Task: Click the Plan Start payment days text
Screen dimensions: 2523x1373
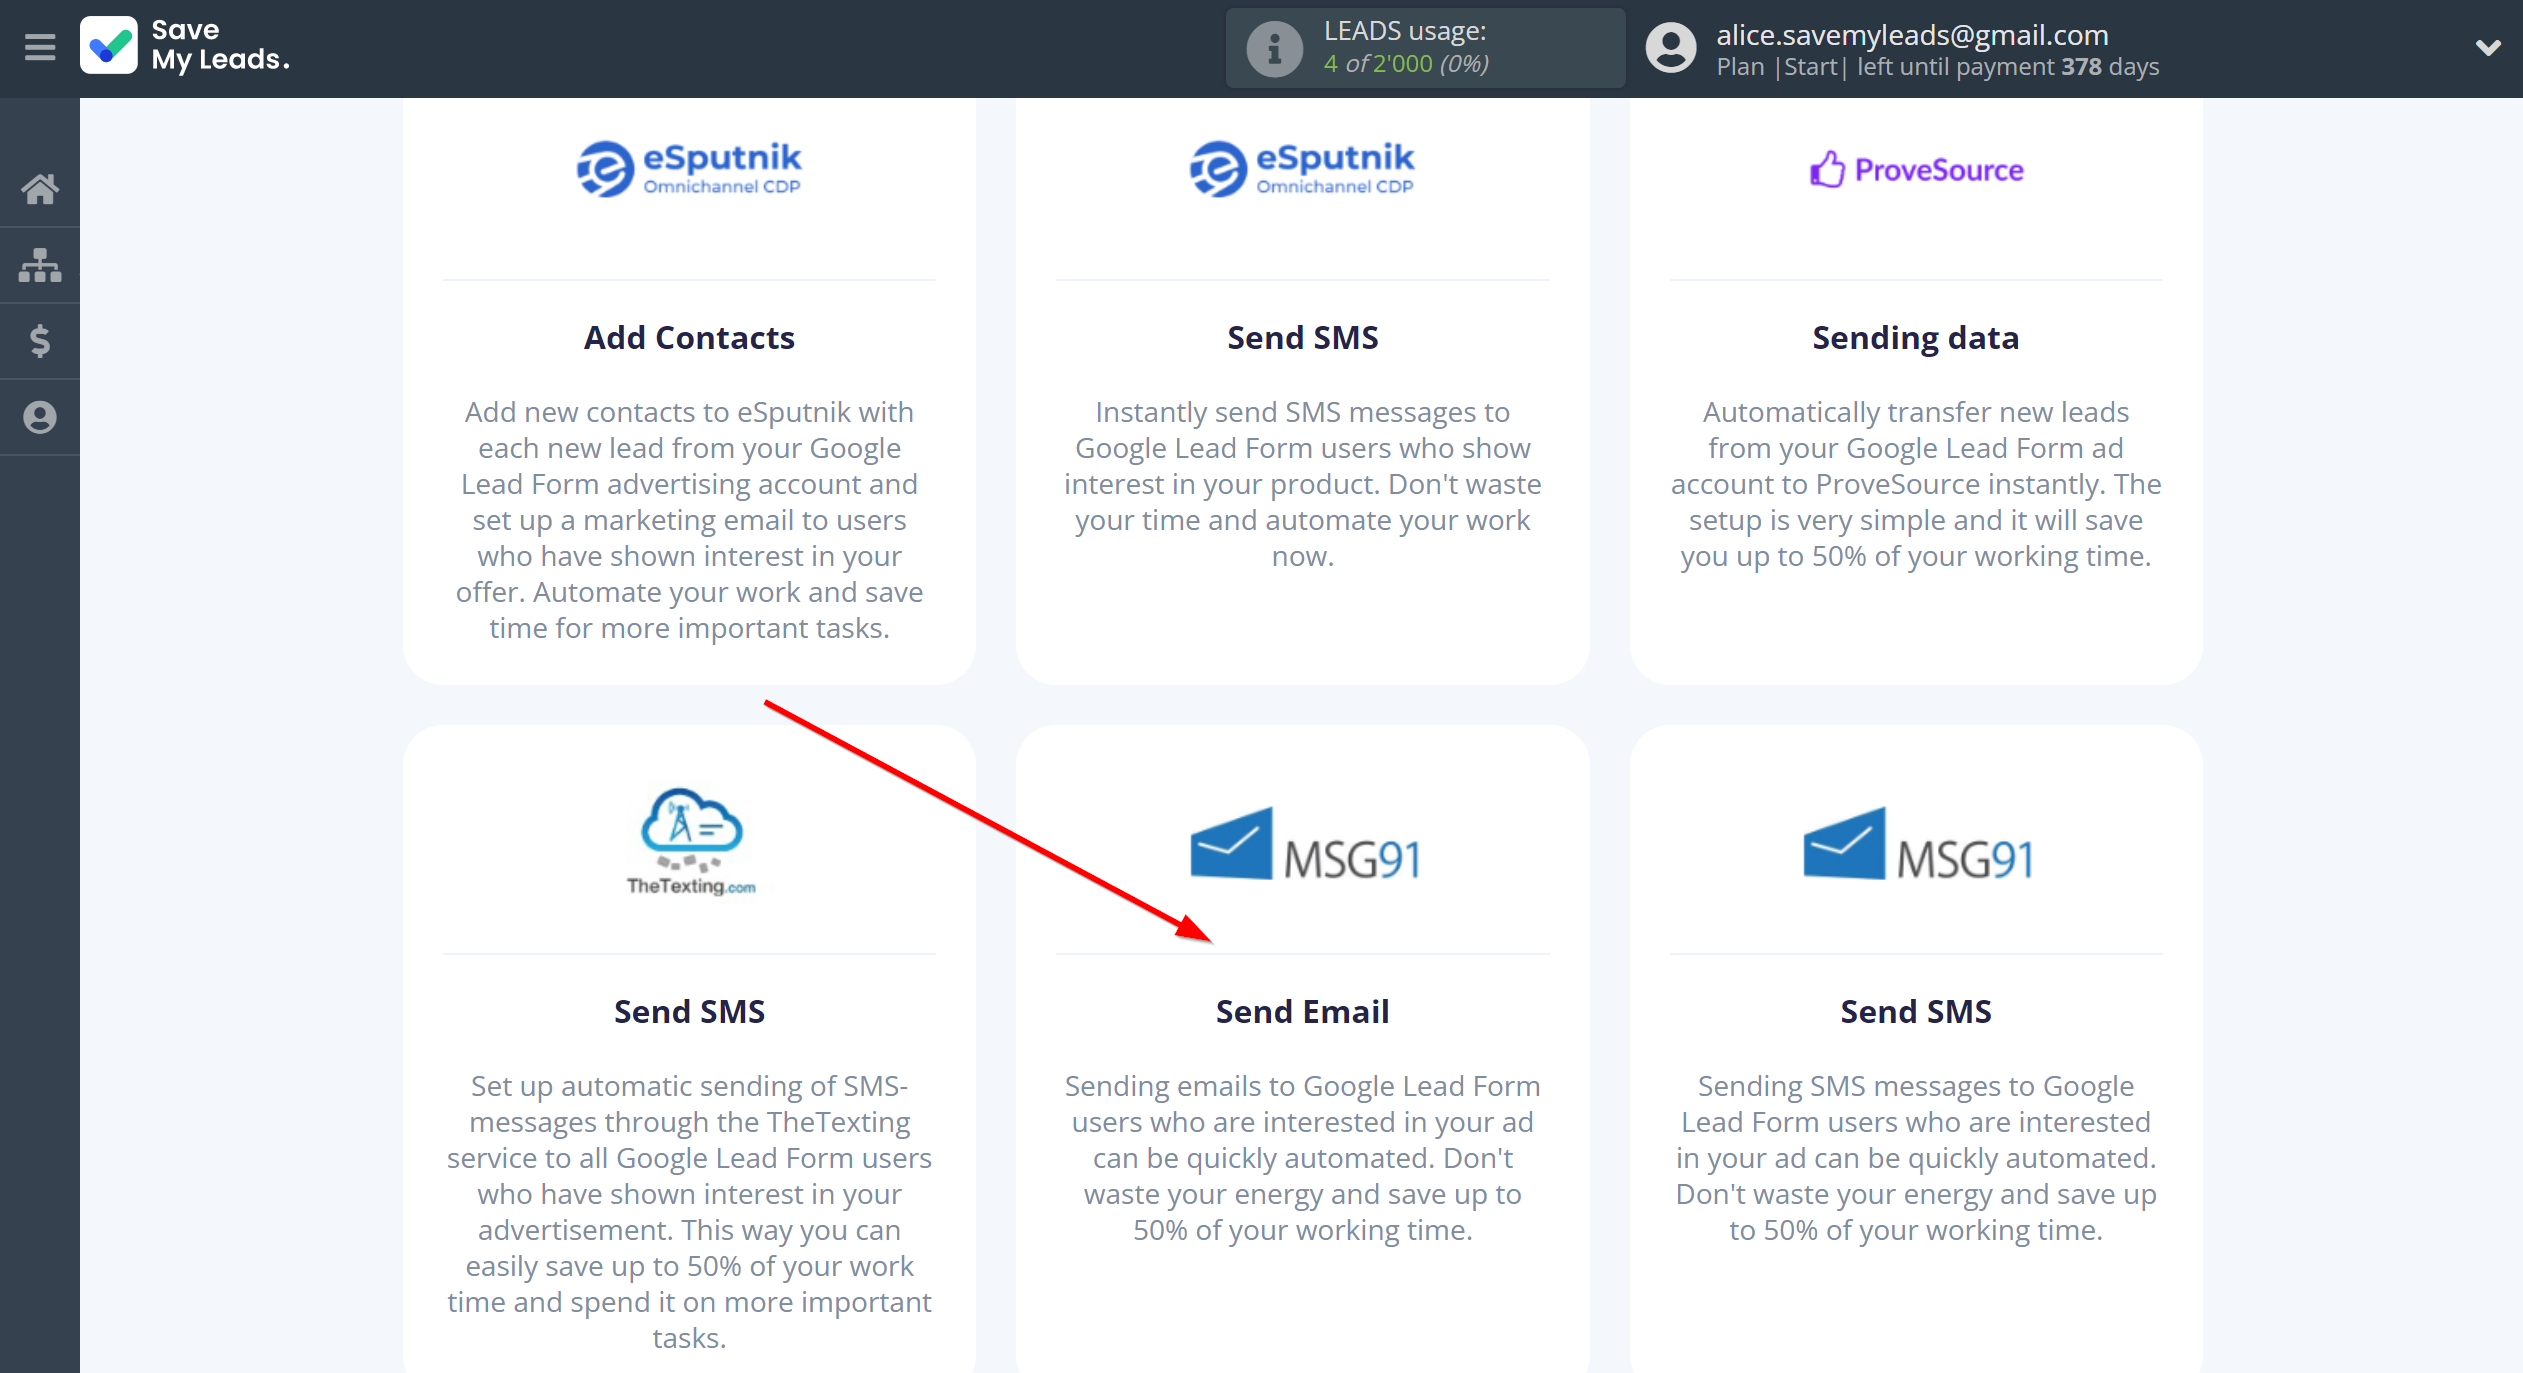Action: 1937,67
